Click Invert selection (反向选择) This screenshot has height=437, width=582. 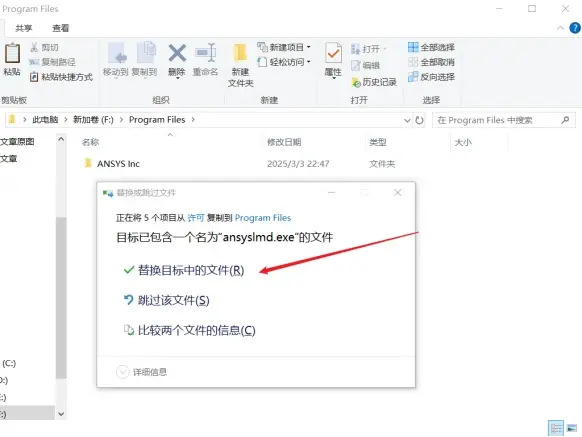431,77
